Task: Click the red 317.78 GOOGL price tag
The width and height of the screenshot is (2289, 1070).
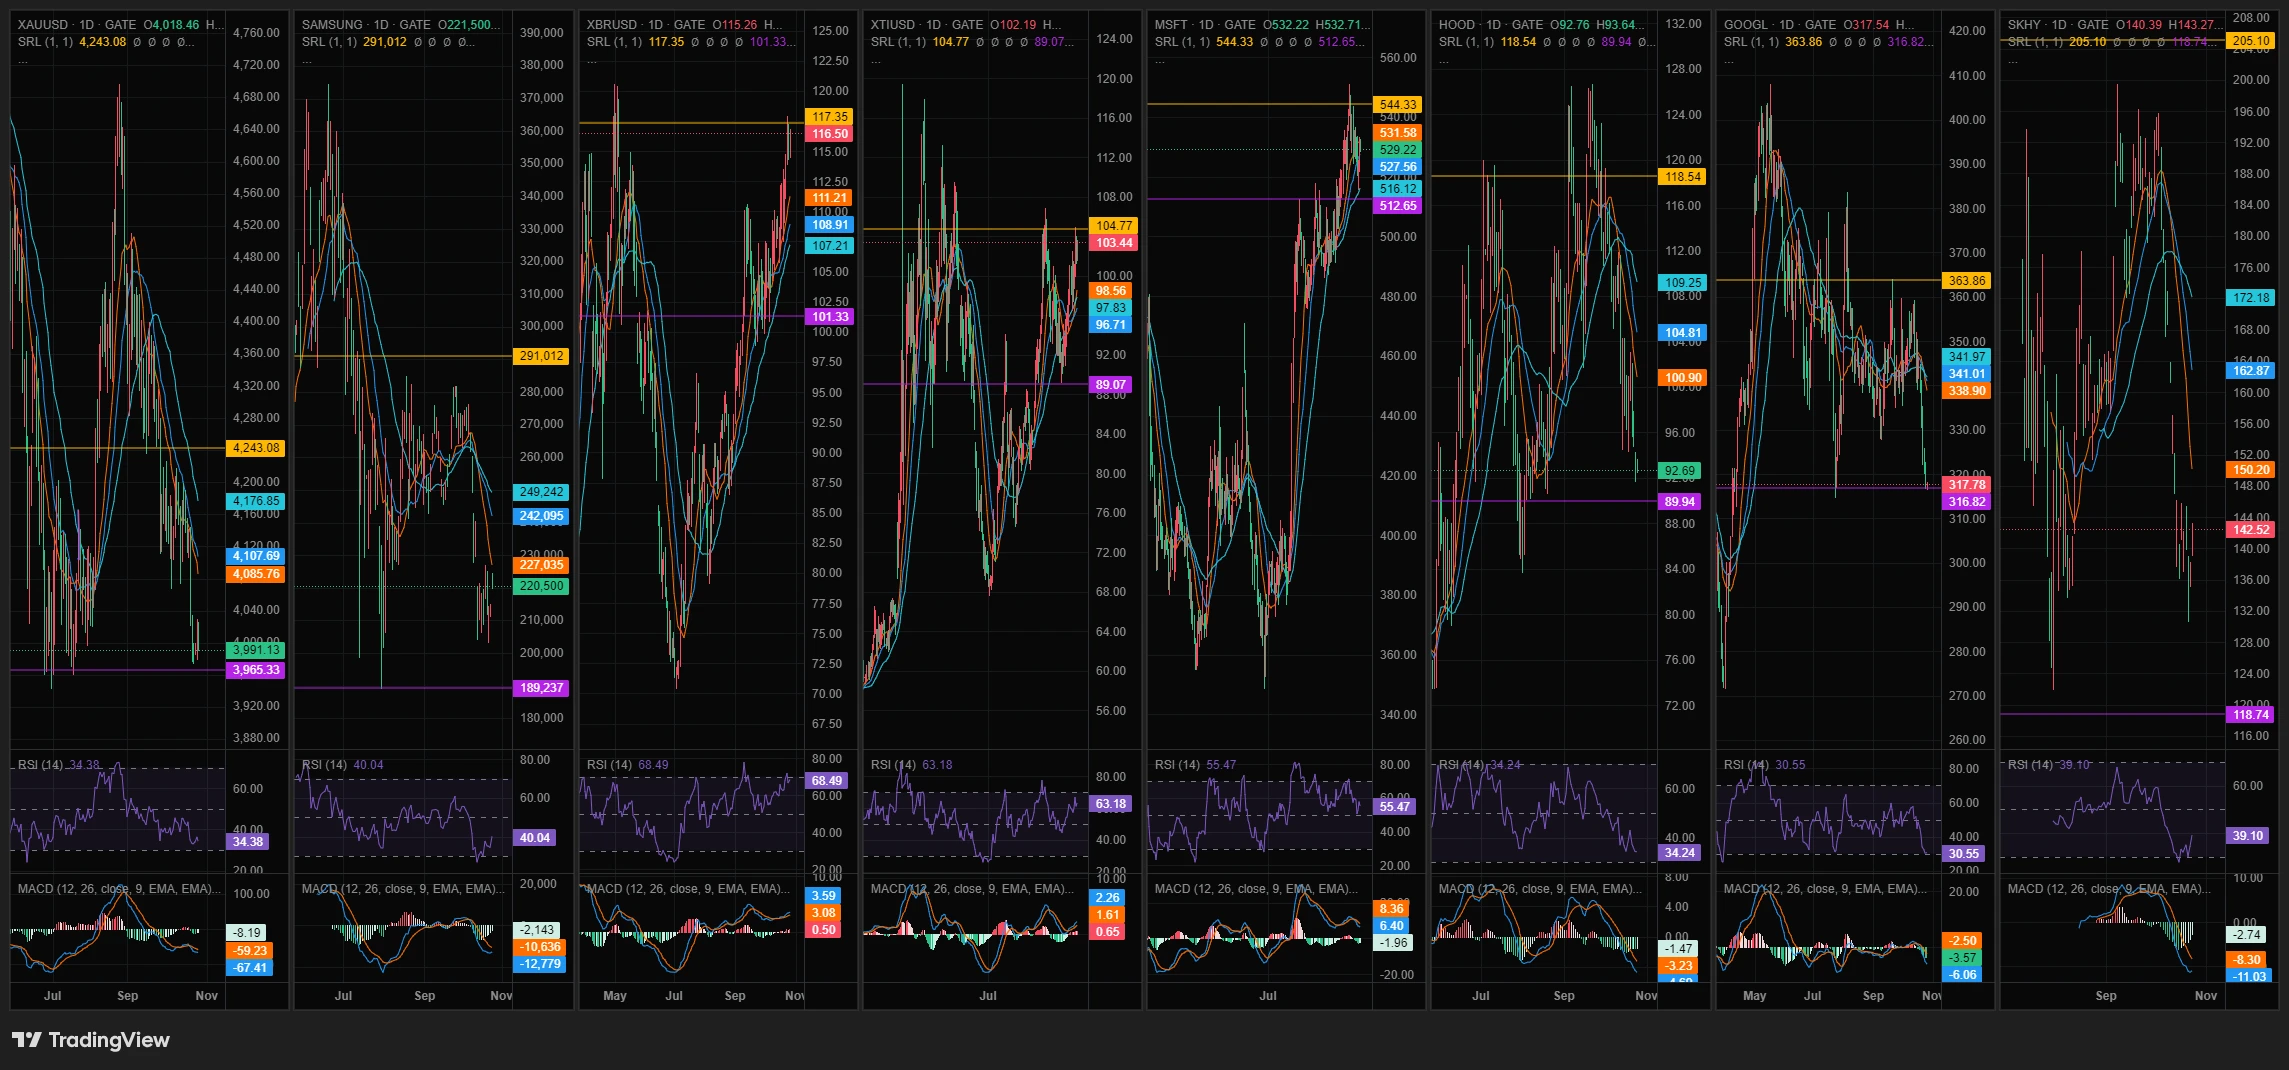Action: point(1966,485)
